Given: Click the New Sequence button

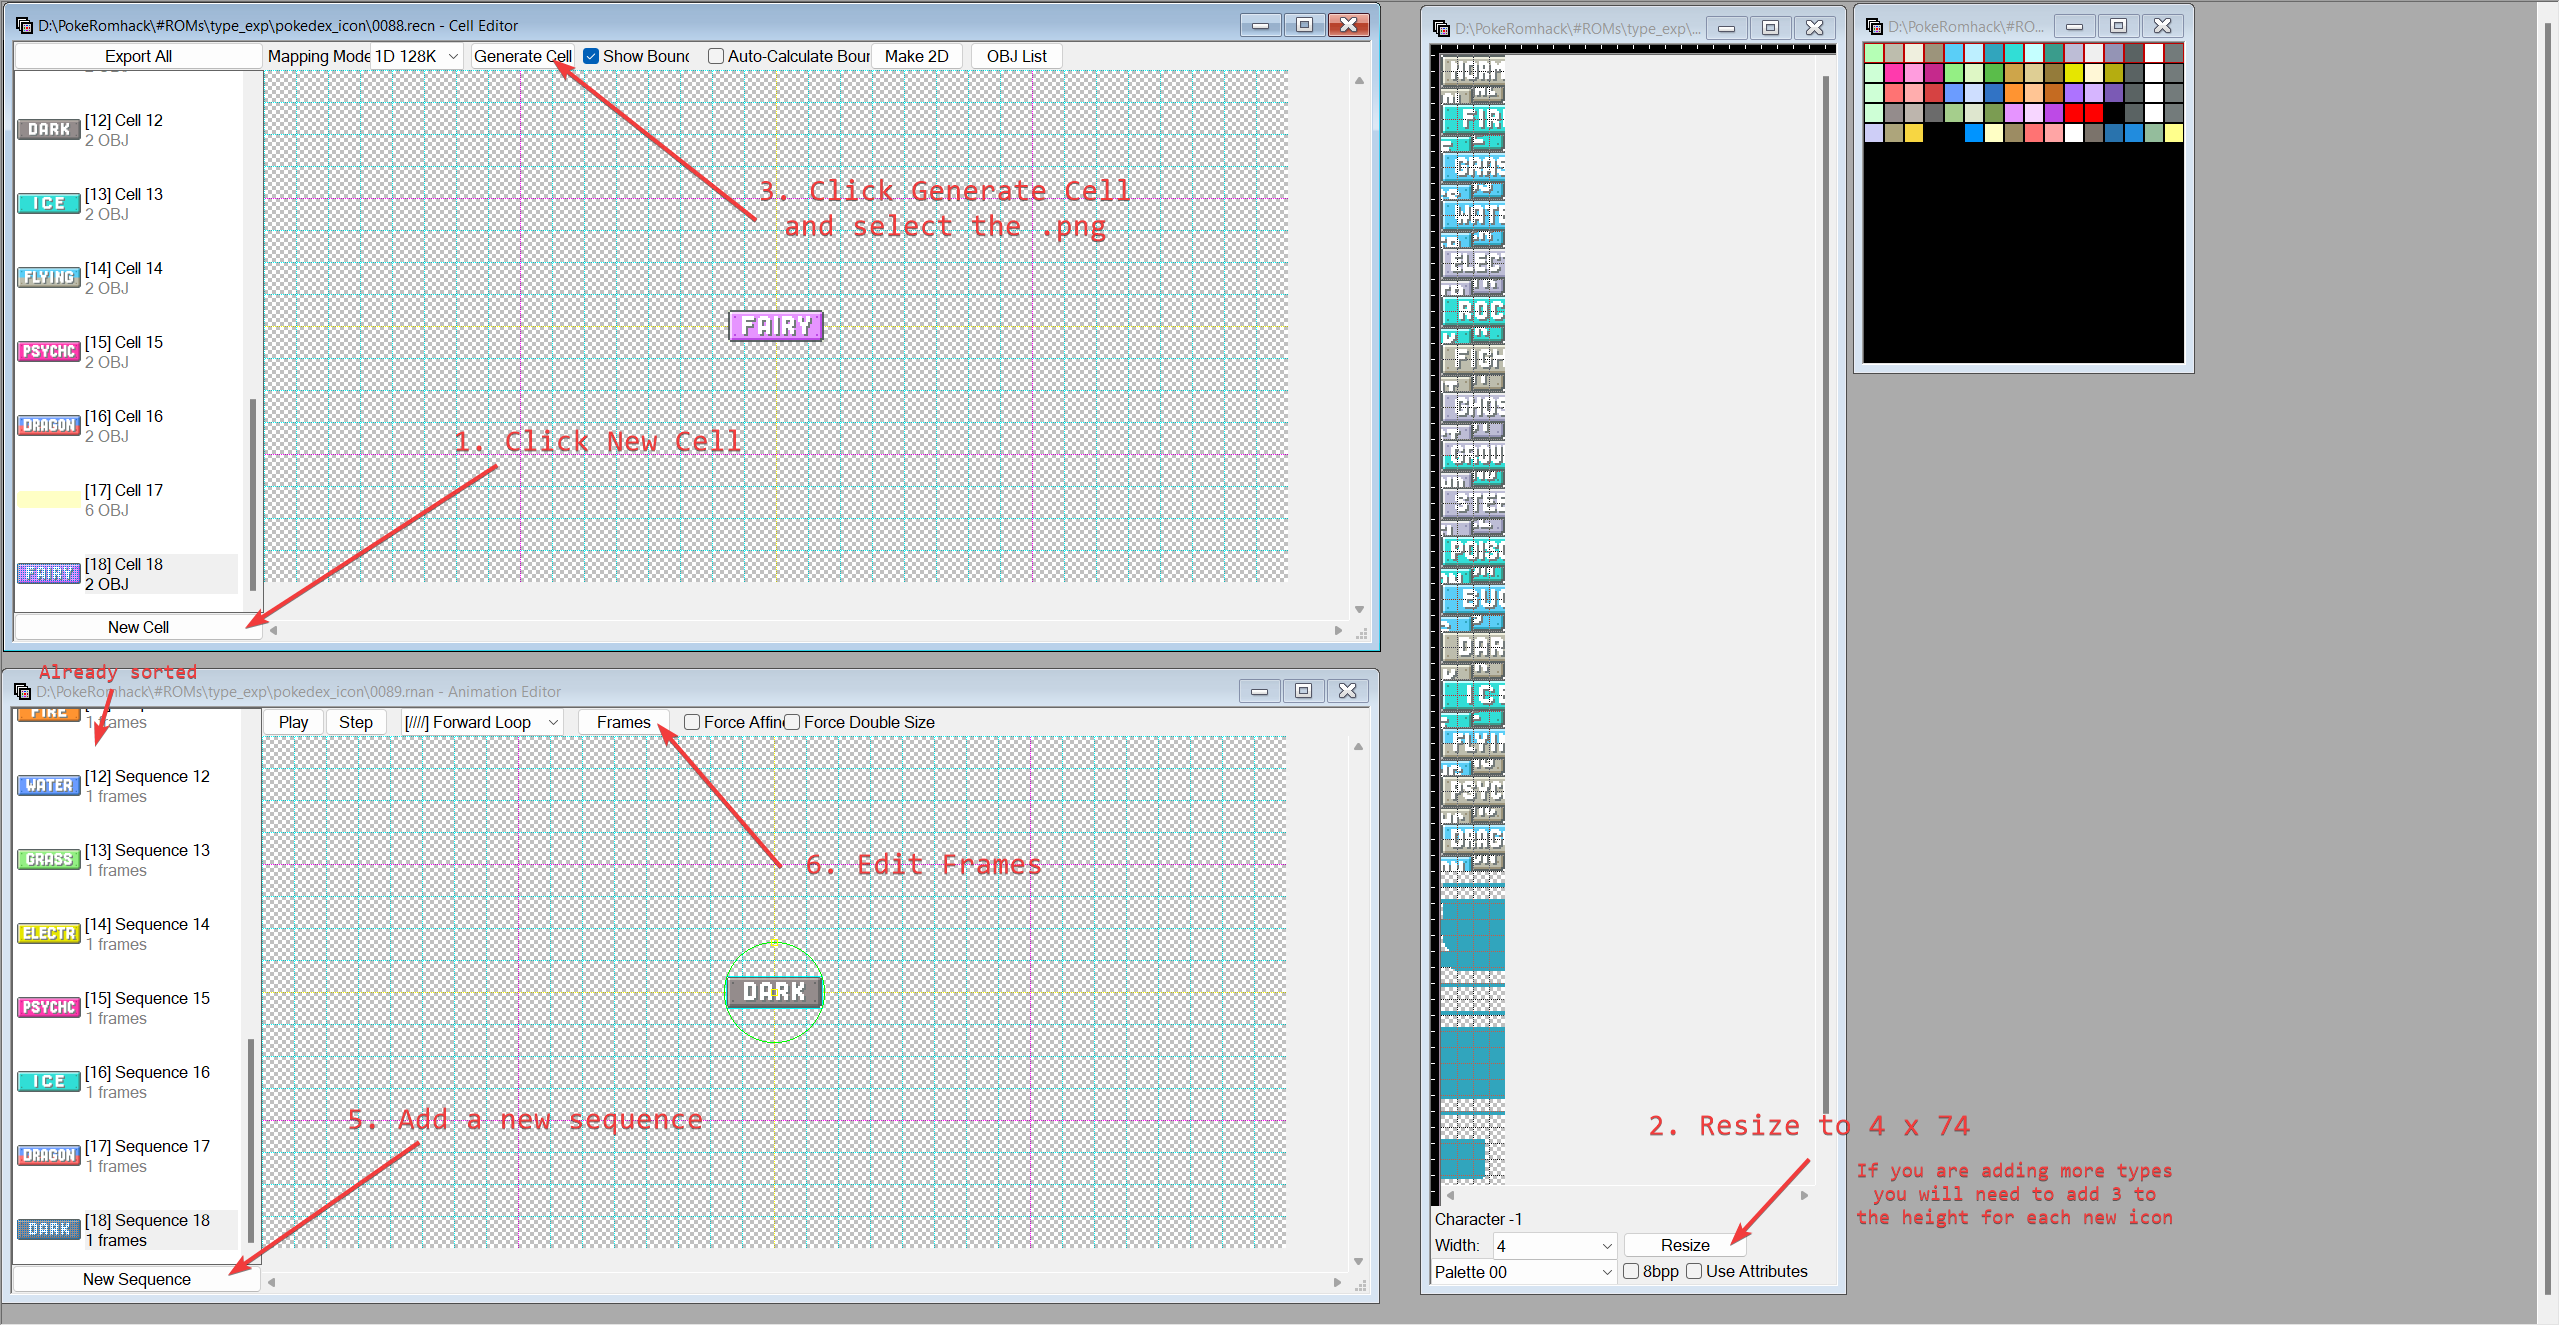Looking at the screenshot, I should pos(137,1279).
